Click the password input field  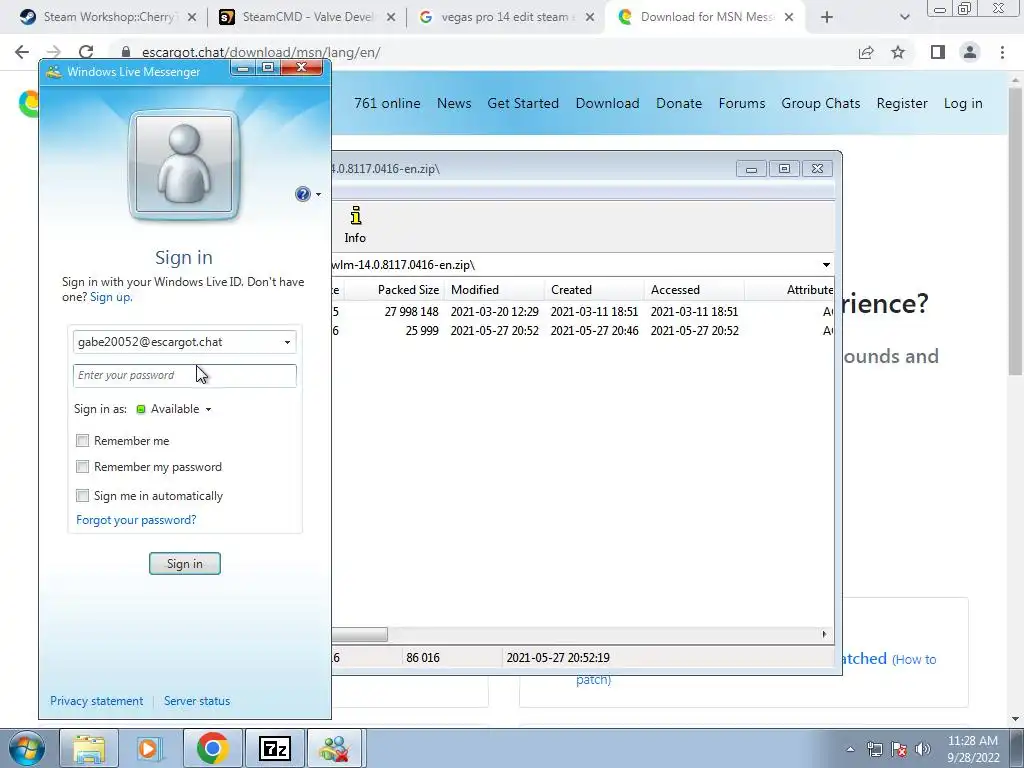[x=185, y=376]
